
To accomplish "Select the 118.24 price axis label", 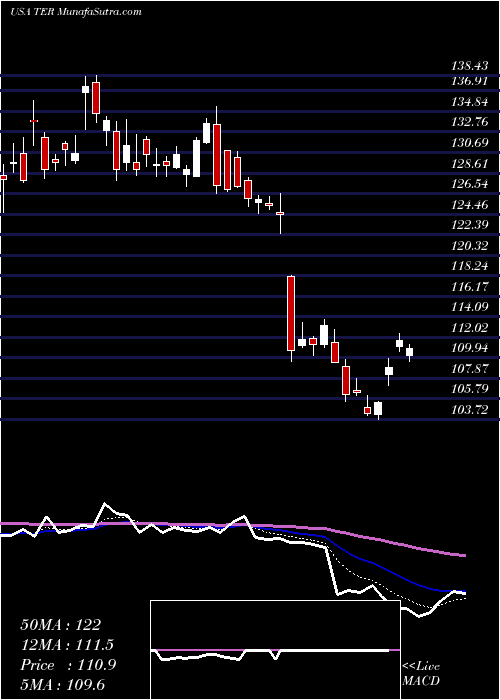I will [470, 266].
